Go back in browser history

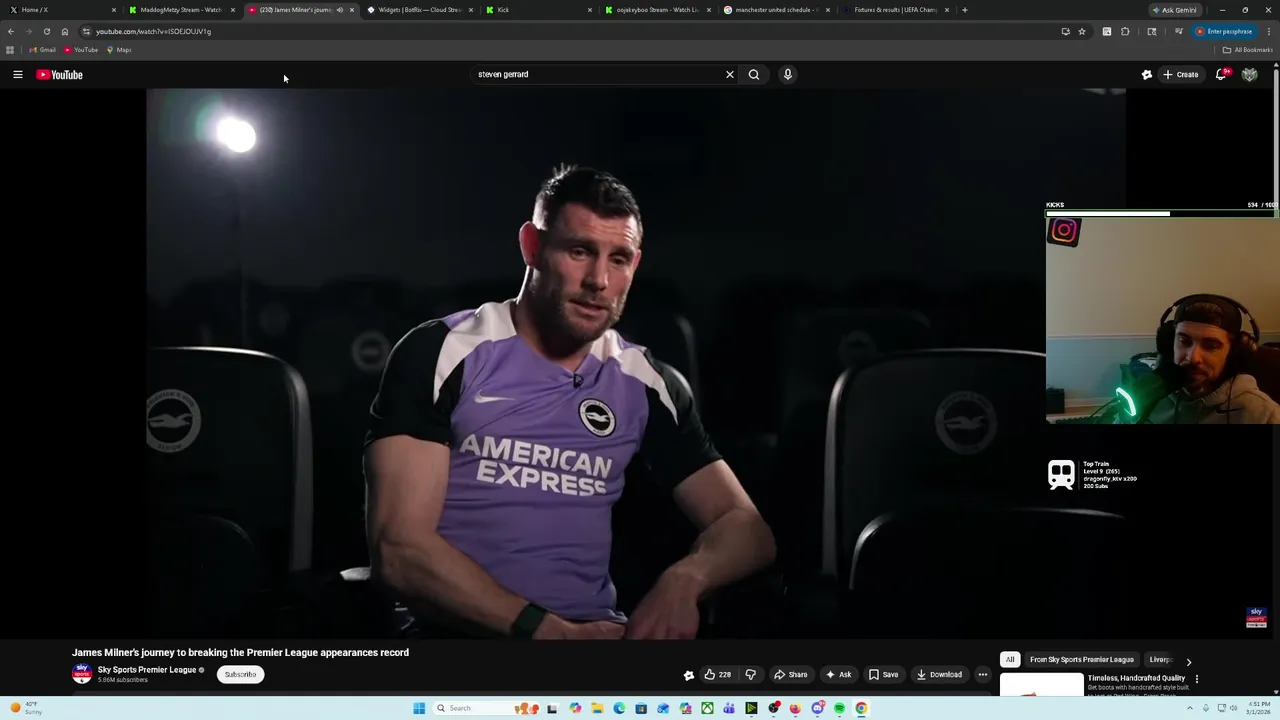pyautogui.click(x=11, y=31)
